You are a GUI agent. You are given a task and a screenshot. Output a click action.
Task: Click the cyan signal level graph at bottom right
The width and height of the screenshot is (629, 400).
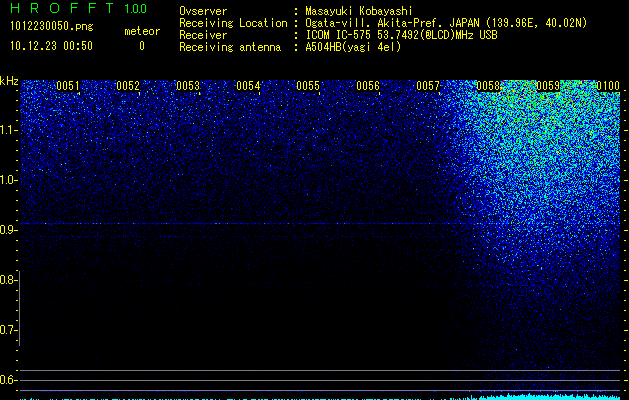coord(550,396)
